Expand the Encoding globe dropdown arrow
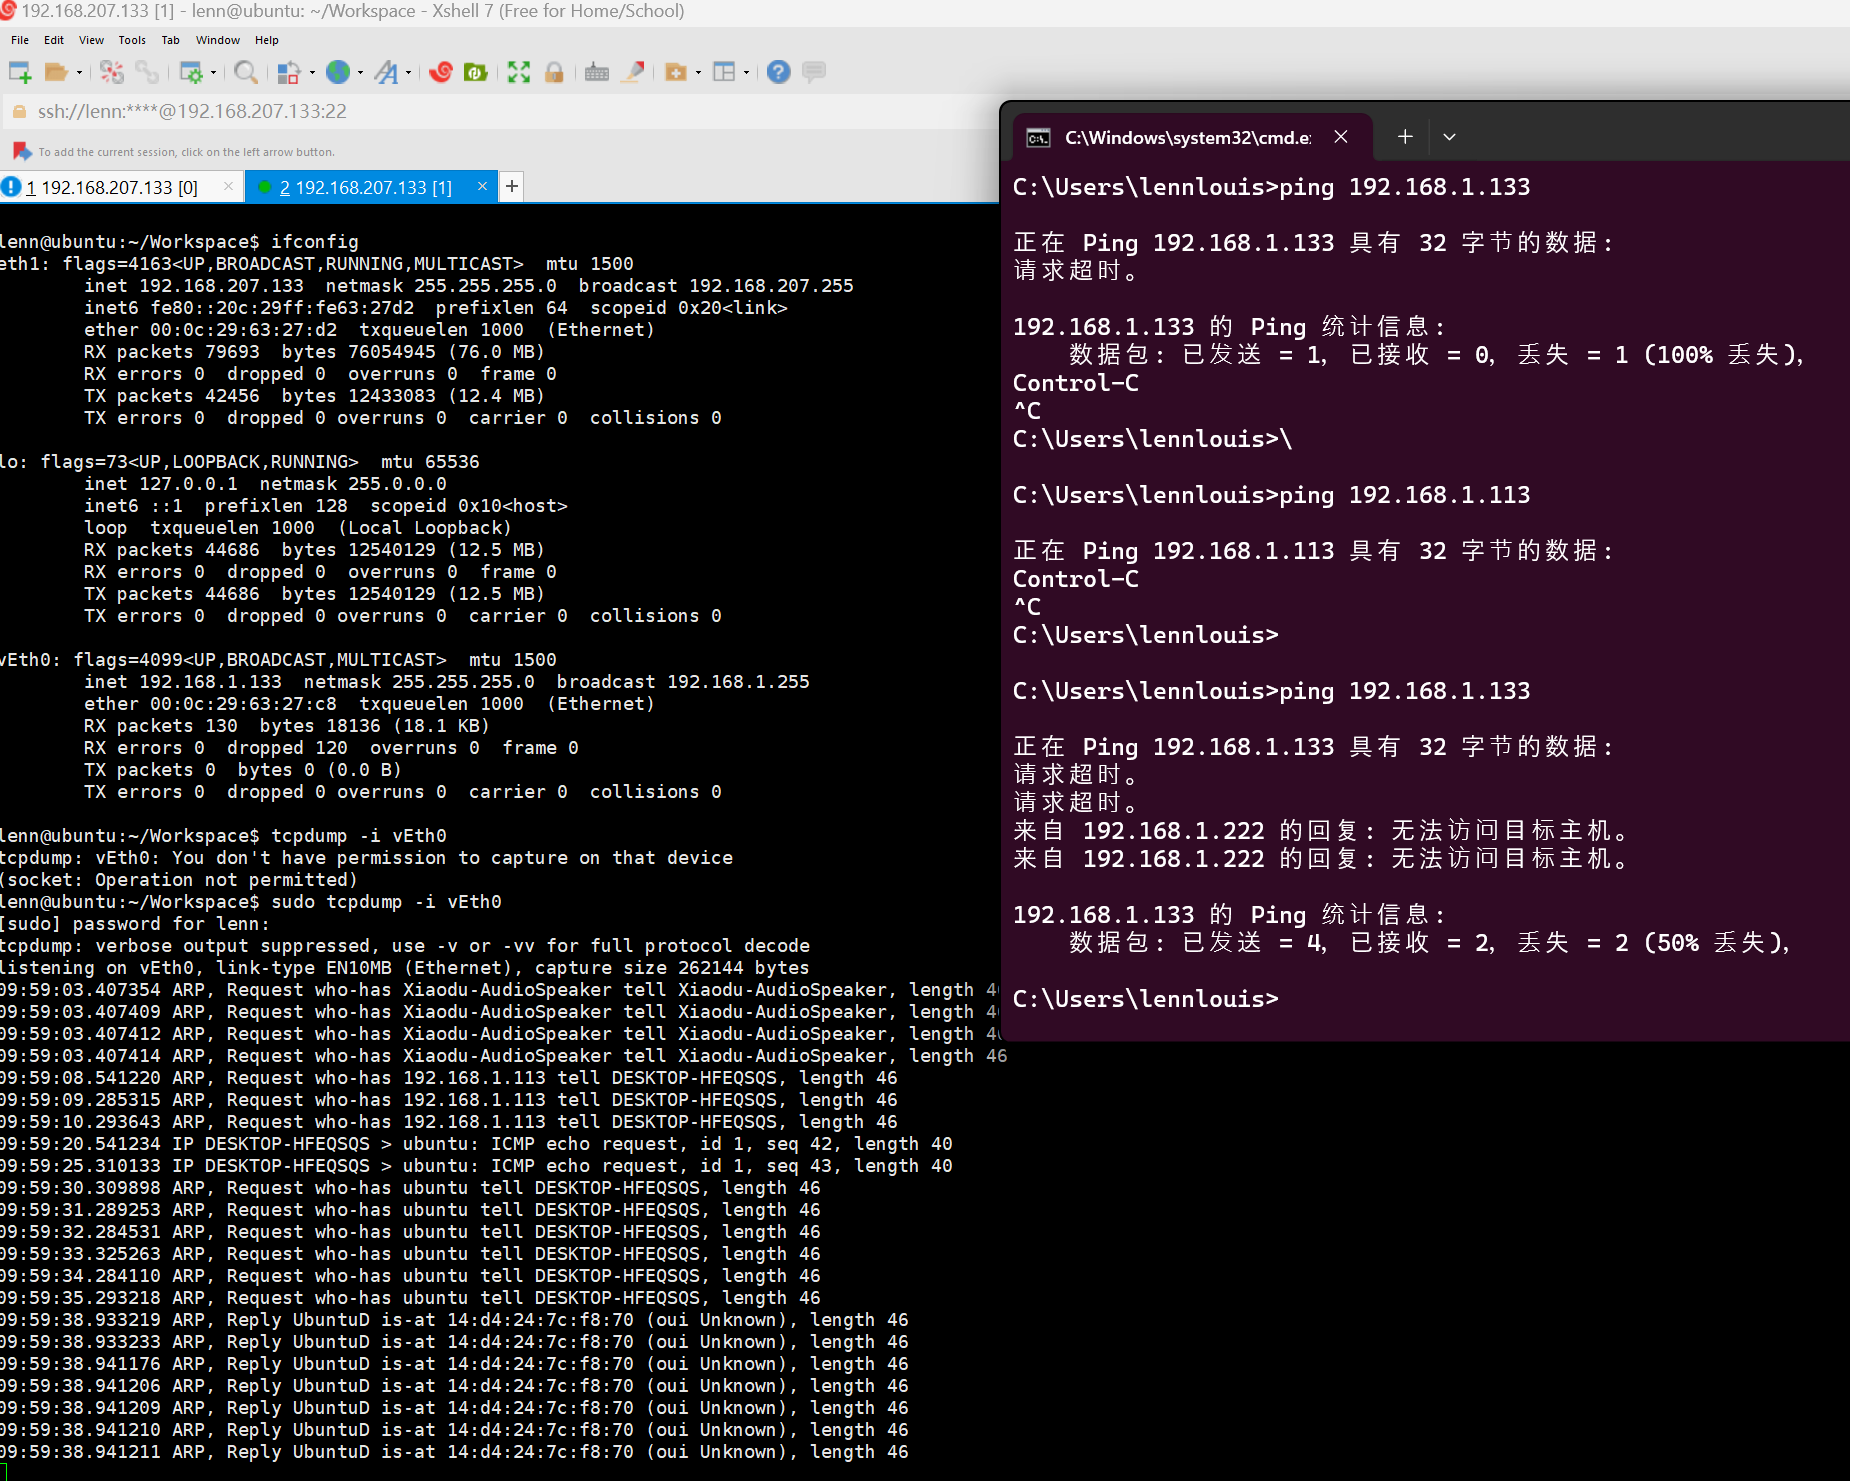This screenshot has height=1481, width=1850. coord(360,72)
